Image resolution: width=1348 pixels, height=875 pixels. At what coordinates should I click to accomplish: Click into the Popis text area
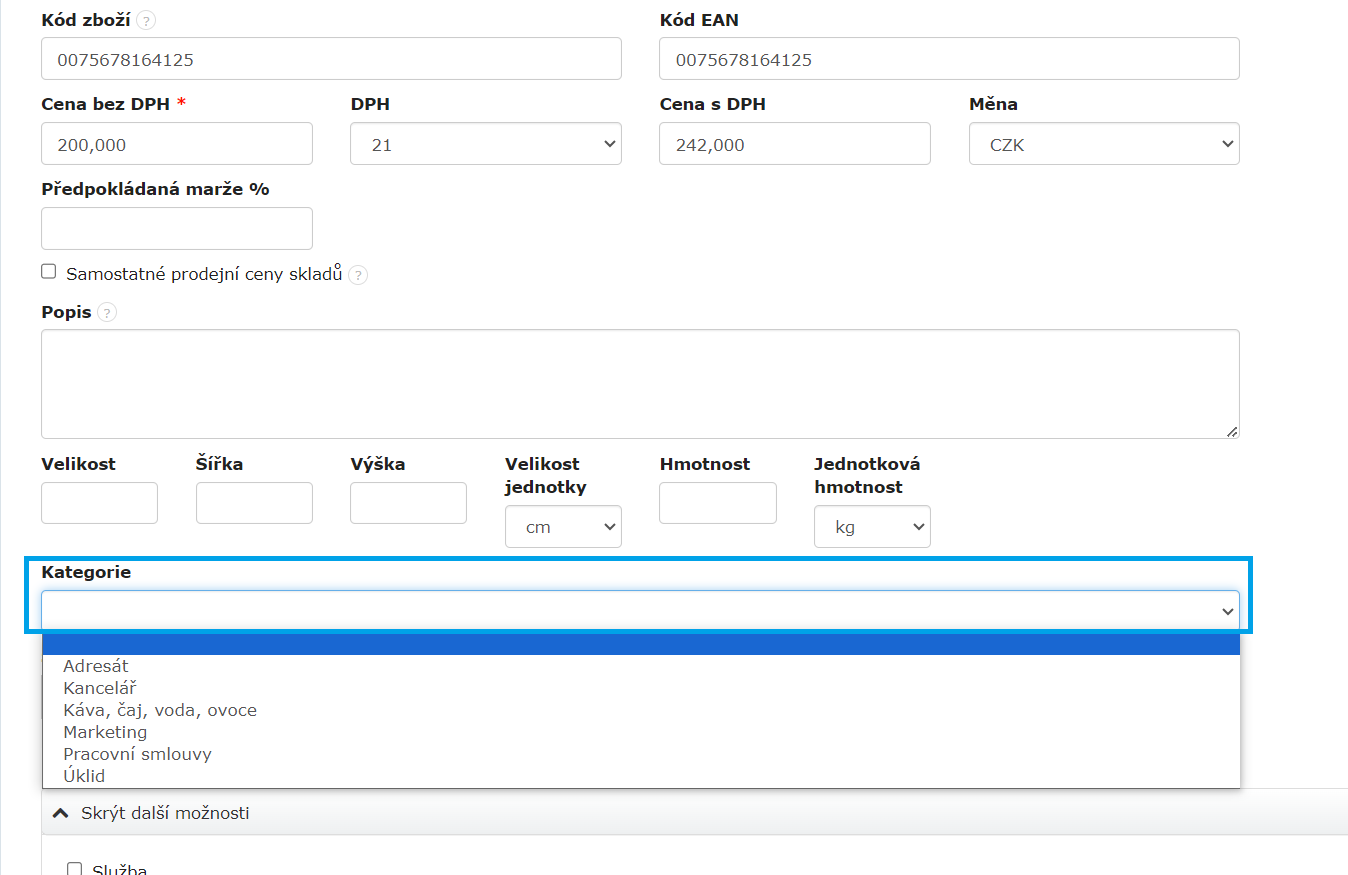tap(640, 384)
